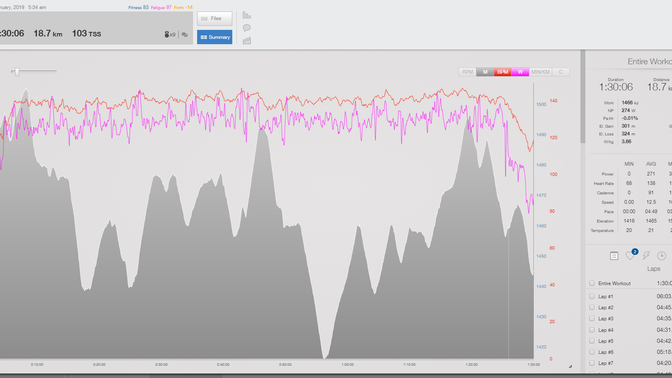This screenshot has width=672, height=378.
Task: Click the Form -14 indicator
Action: (x=183, y=7)
